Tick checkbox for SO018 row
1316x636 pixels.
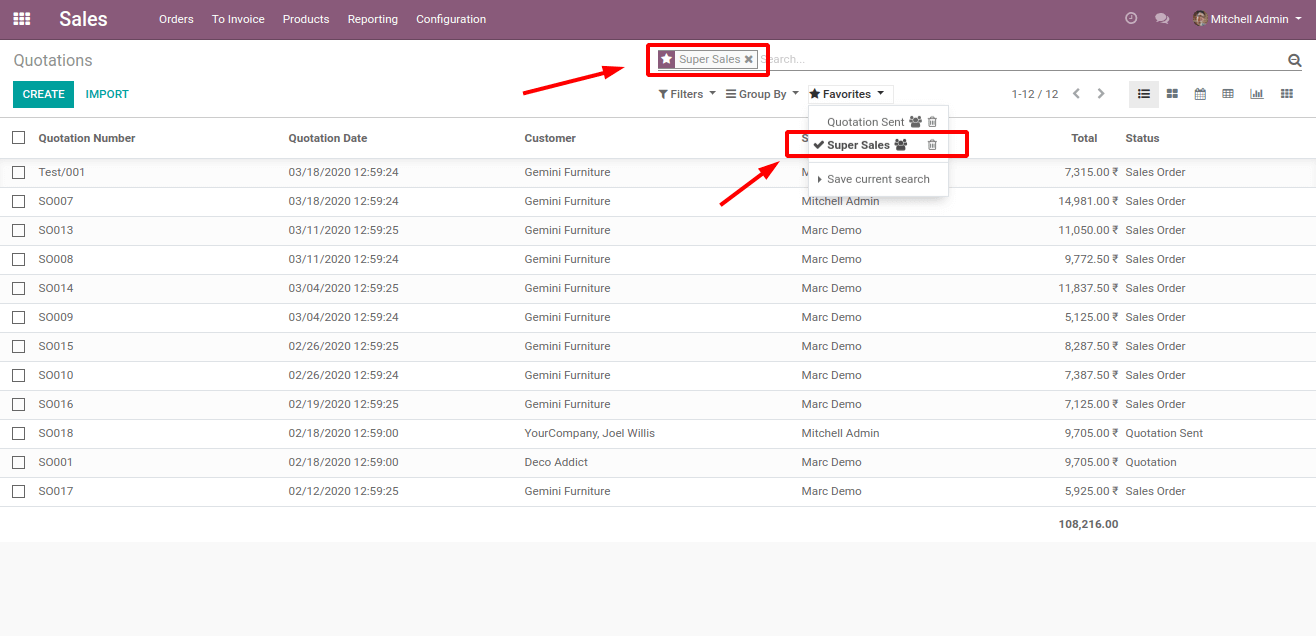tap(18, 433)
